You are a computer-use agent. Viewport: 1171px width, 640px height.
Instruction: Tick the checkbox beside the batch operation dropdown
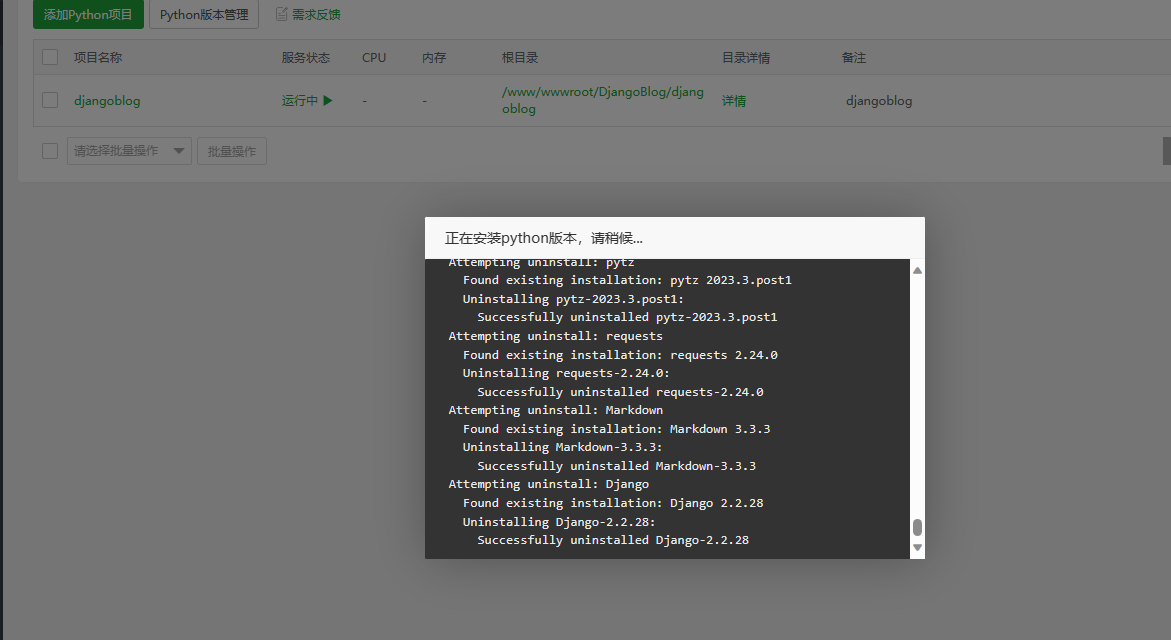tap(50, 151)
